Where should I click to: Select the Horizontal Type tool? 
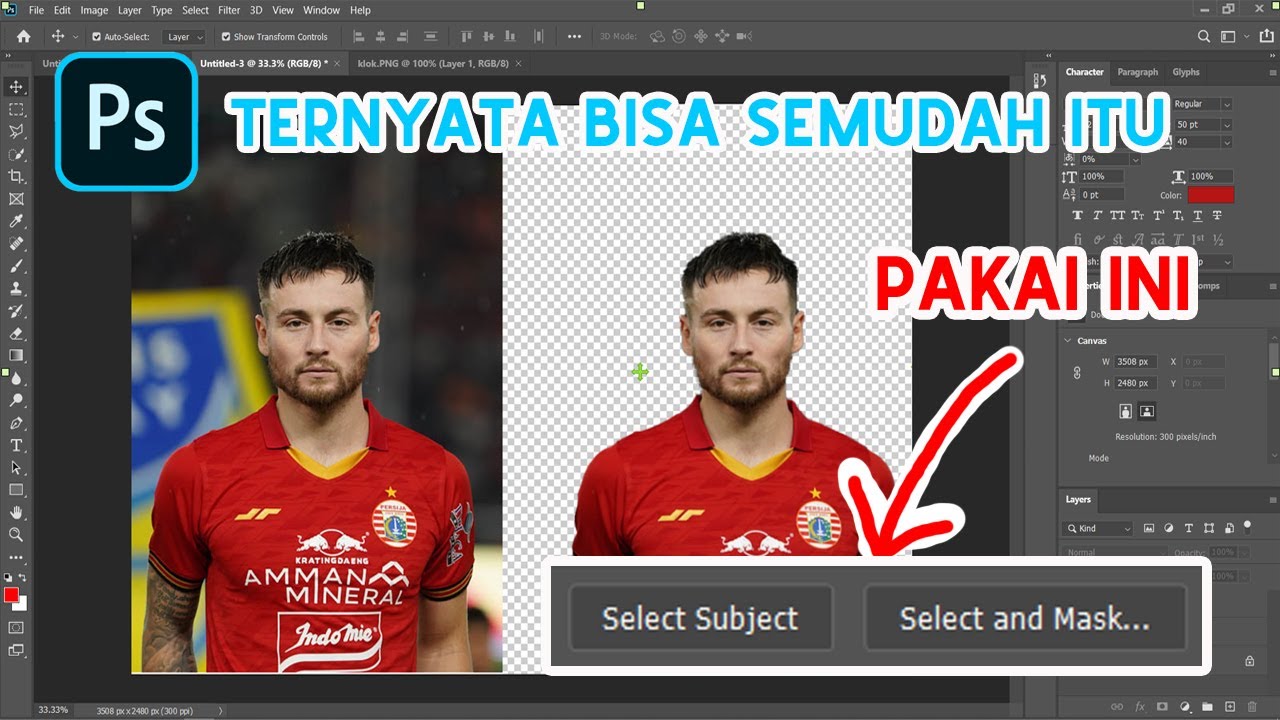pyautogui.click(x=16, y=445)
